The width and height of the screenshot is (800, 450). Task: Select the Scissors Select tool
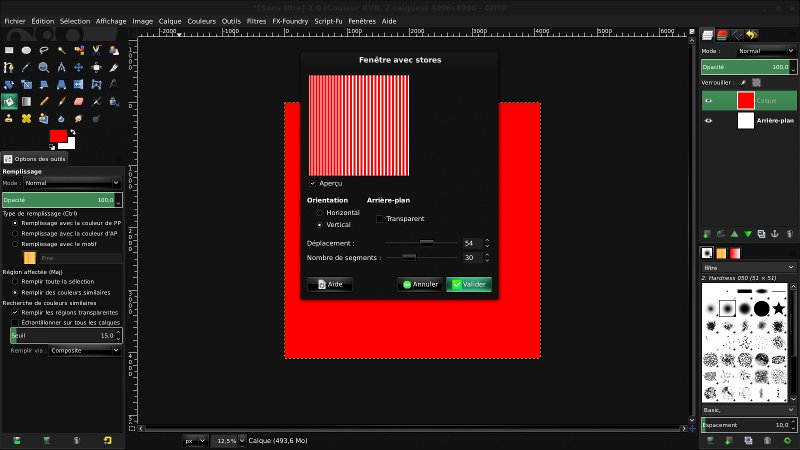pyautogui.click(x=96, y=50)
